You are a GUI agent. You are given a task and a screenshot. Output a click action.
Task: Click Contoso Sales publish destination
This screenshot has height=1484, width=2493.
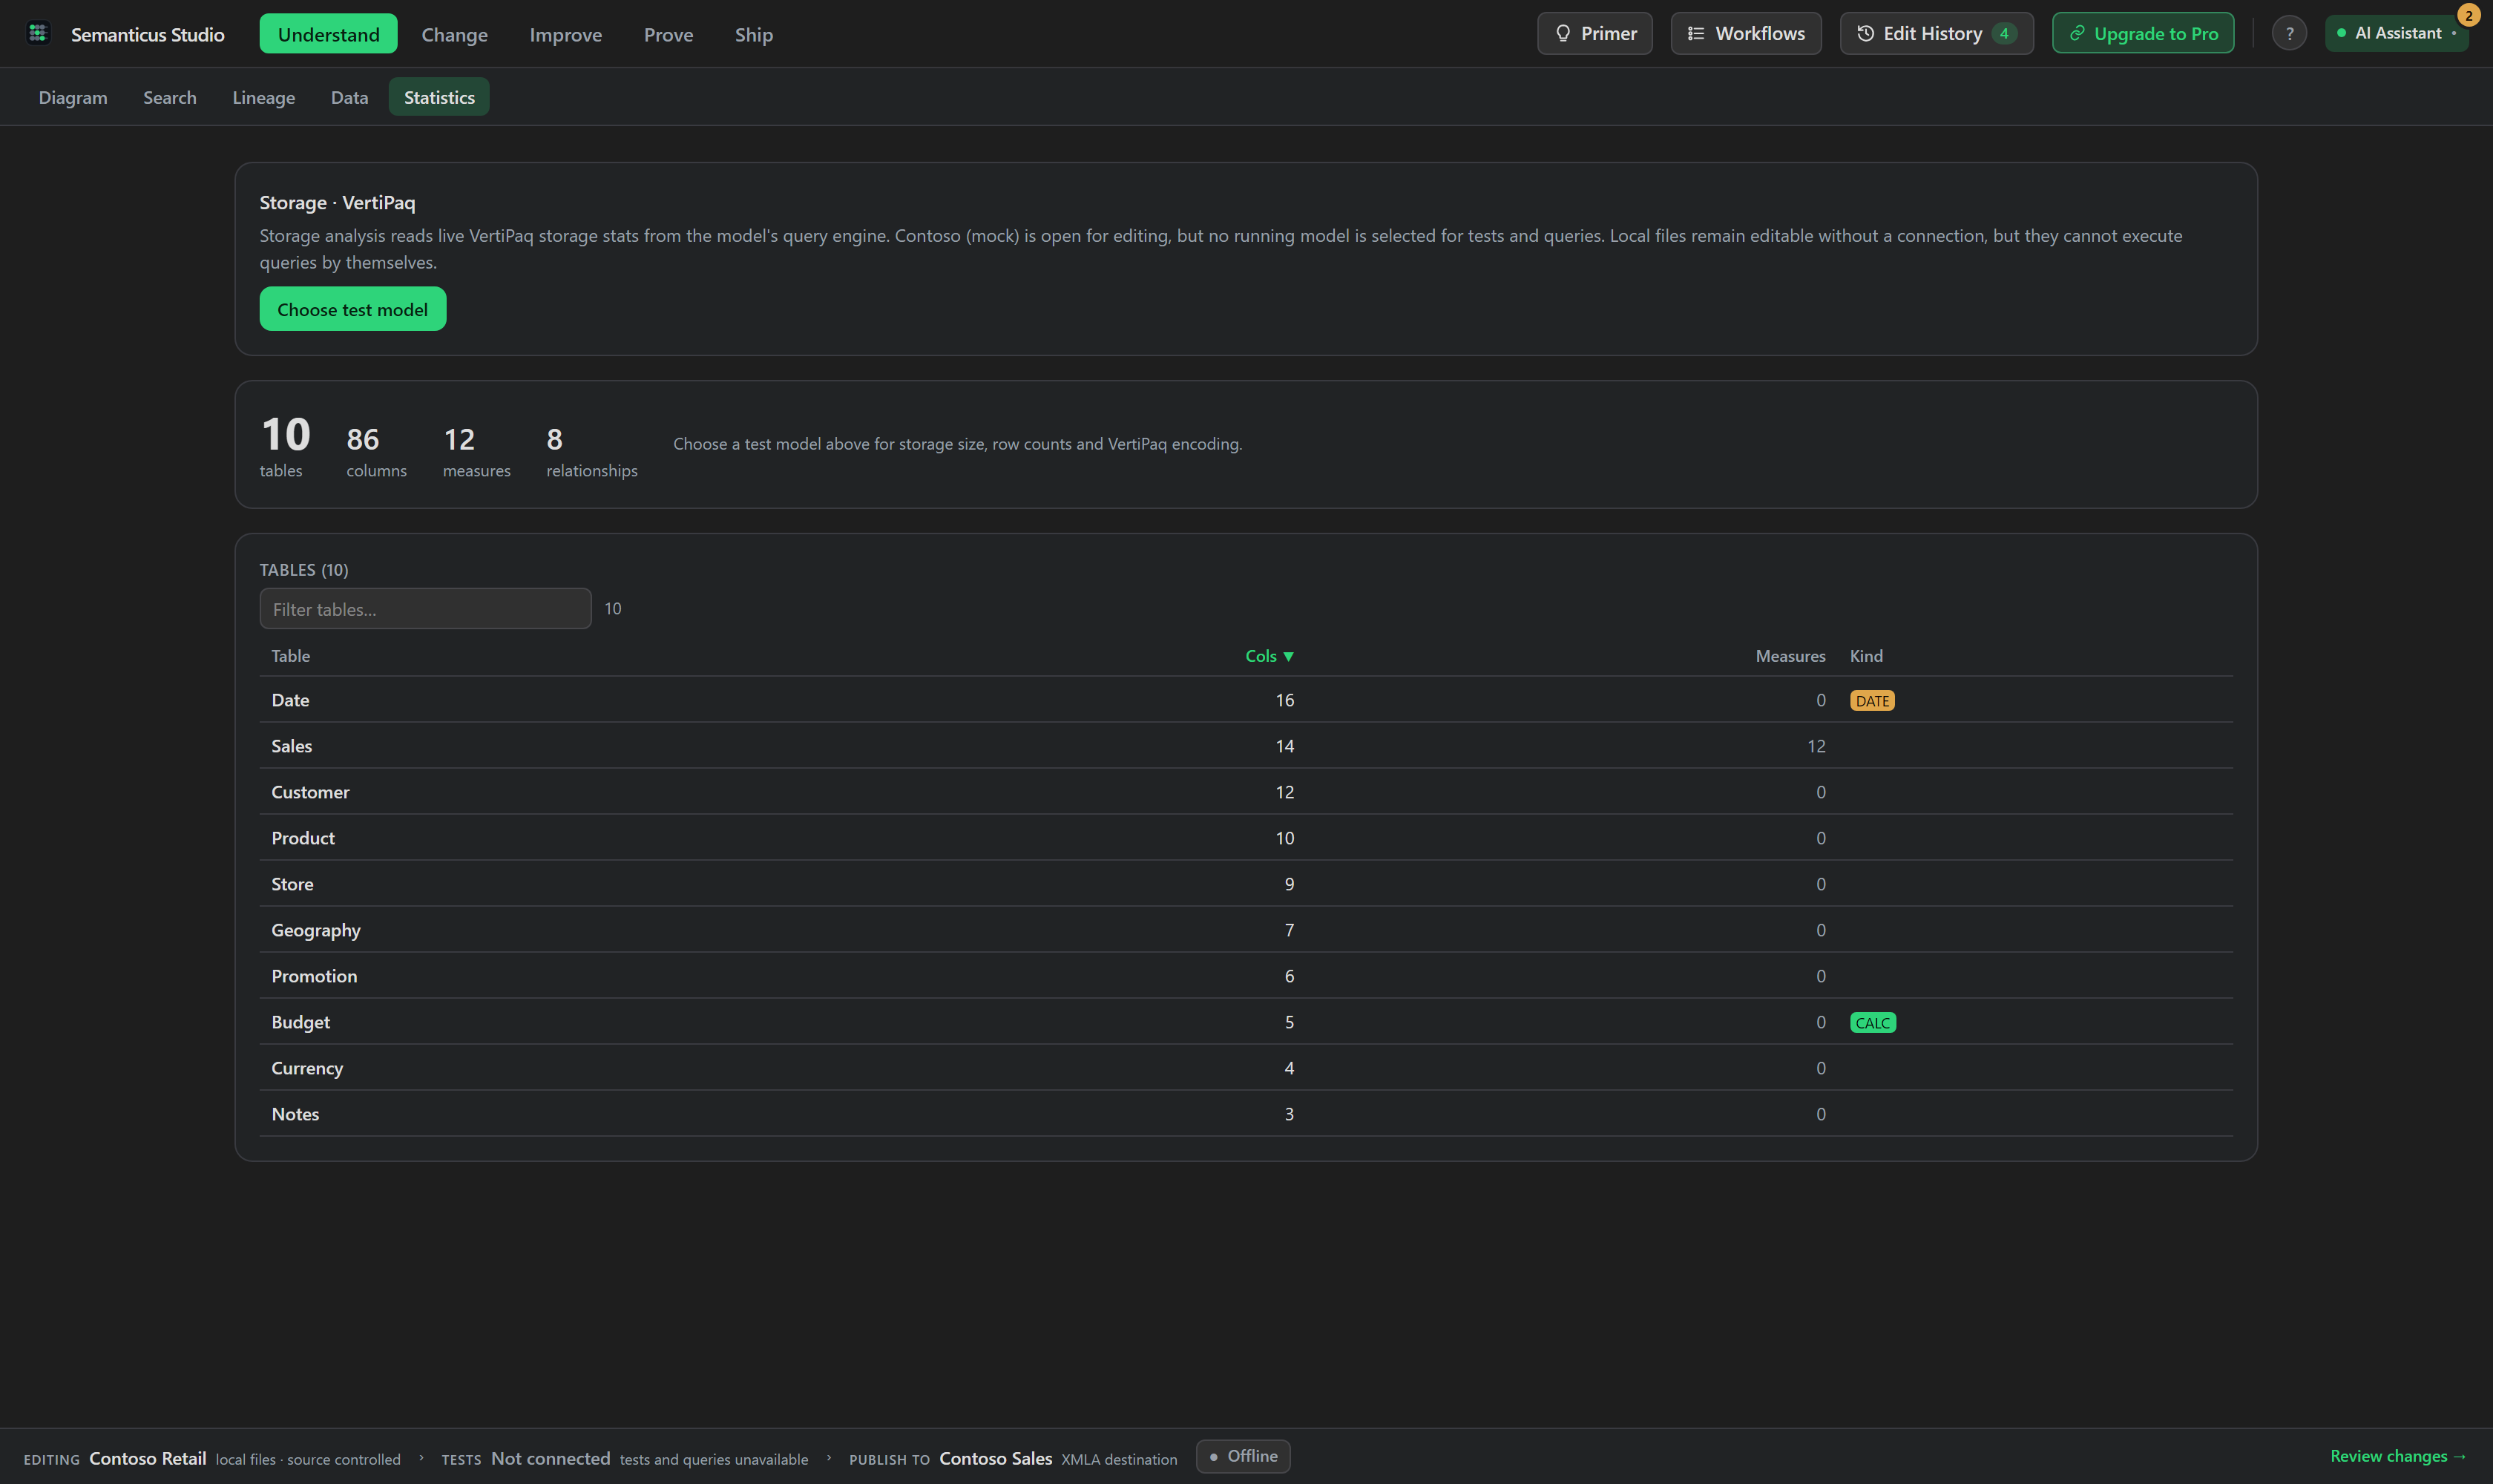995,1458
